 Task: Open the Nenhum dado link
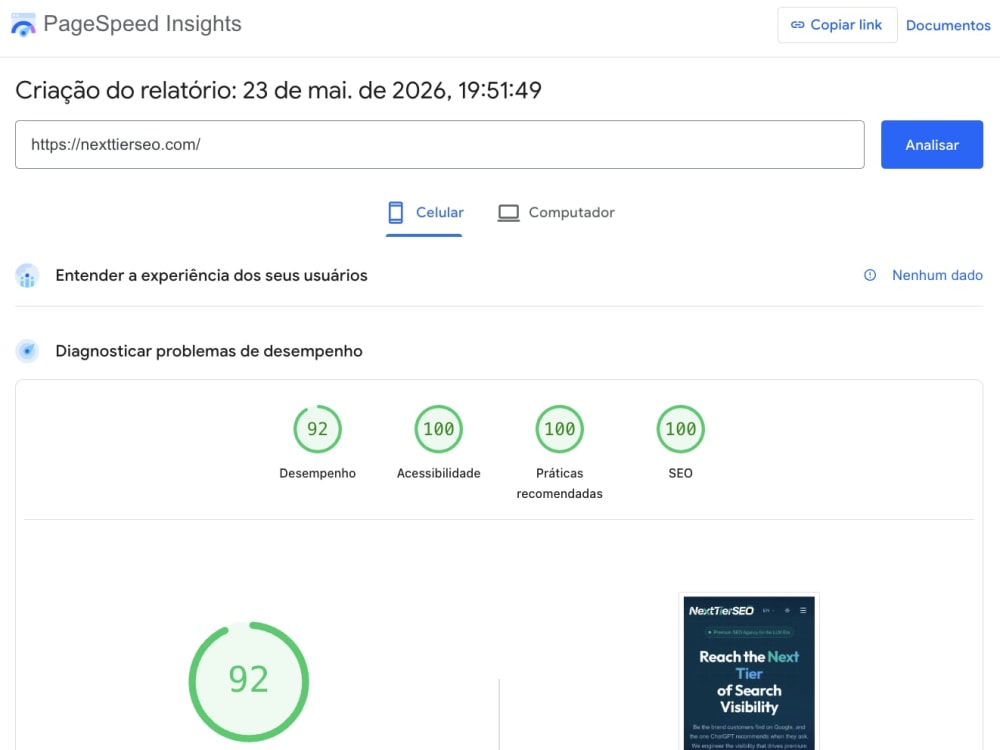click(937, 276)
